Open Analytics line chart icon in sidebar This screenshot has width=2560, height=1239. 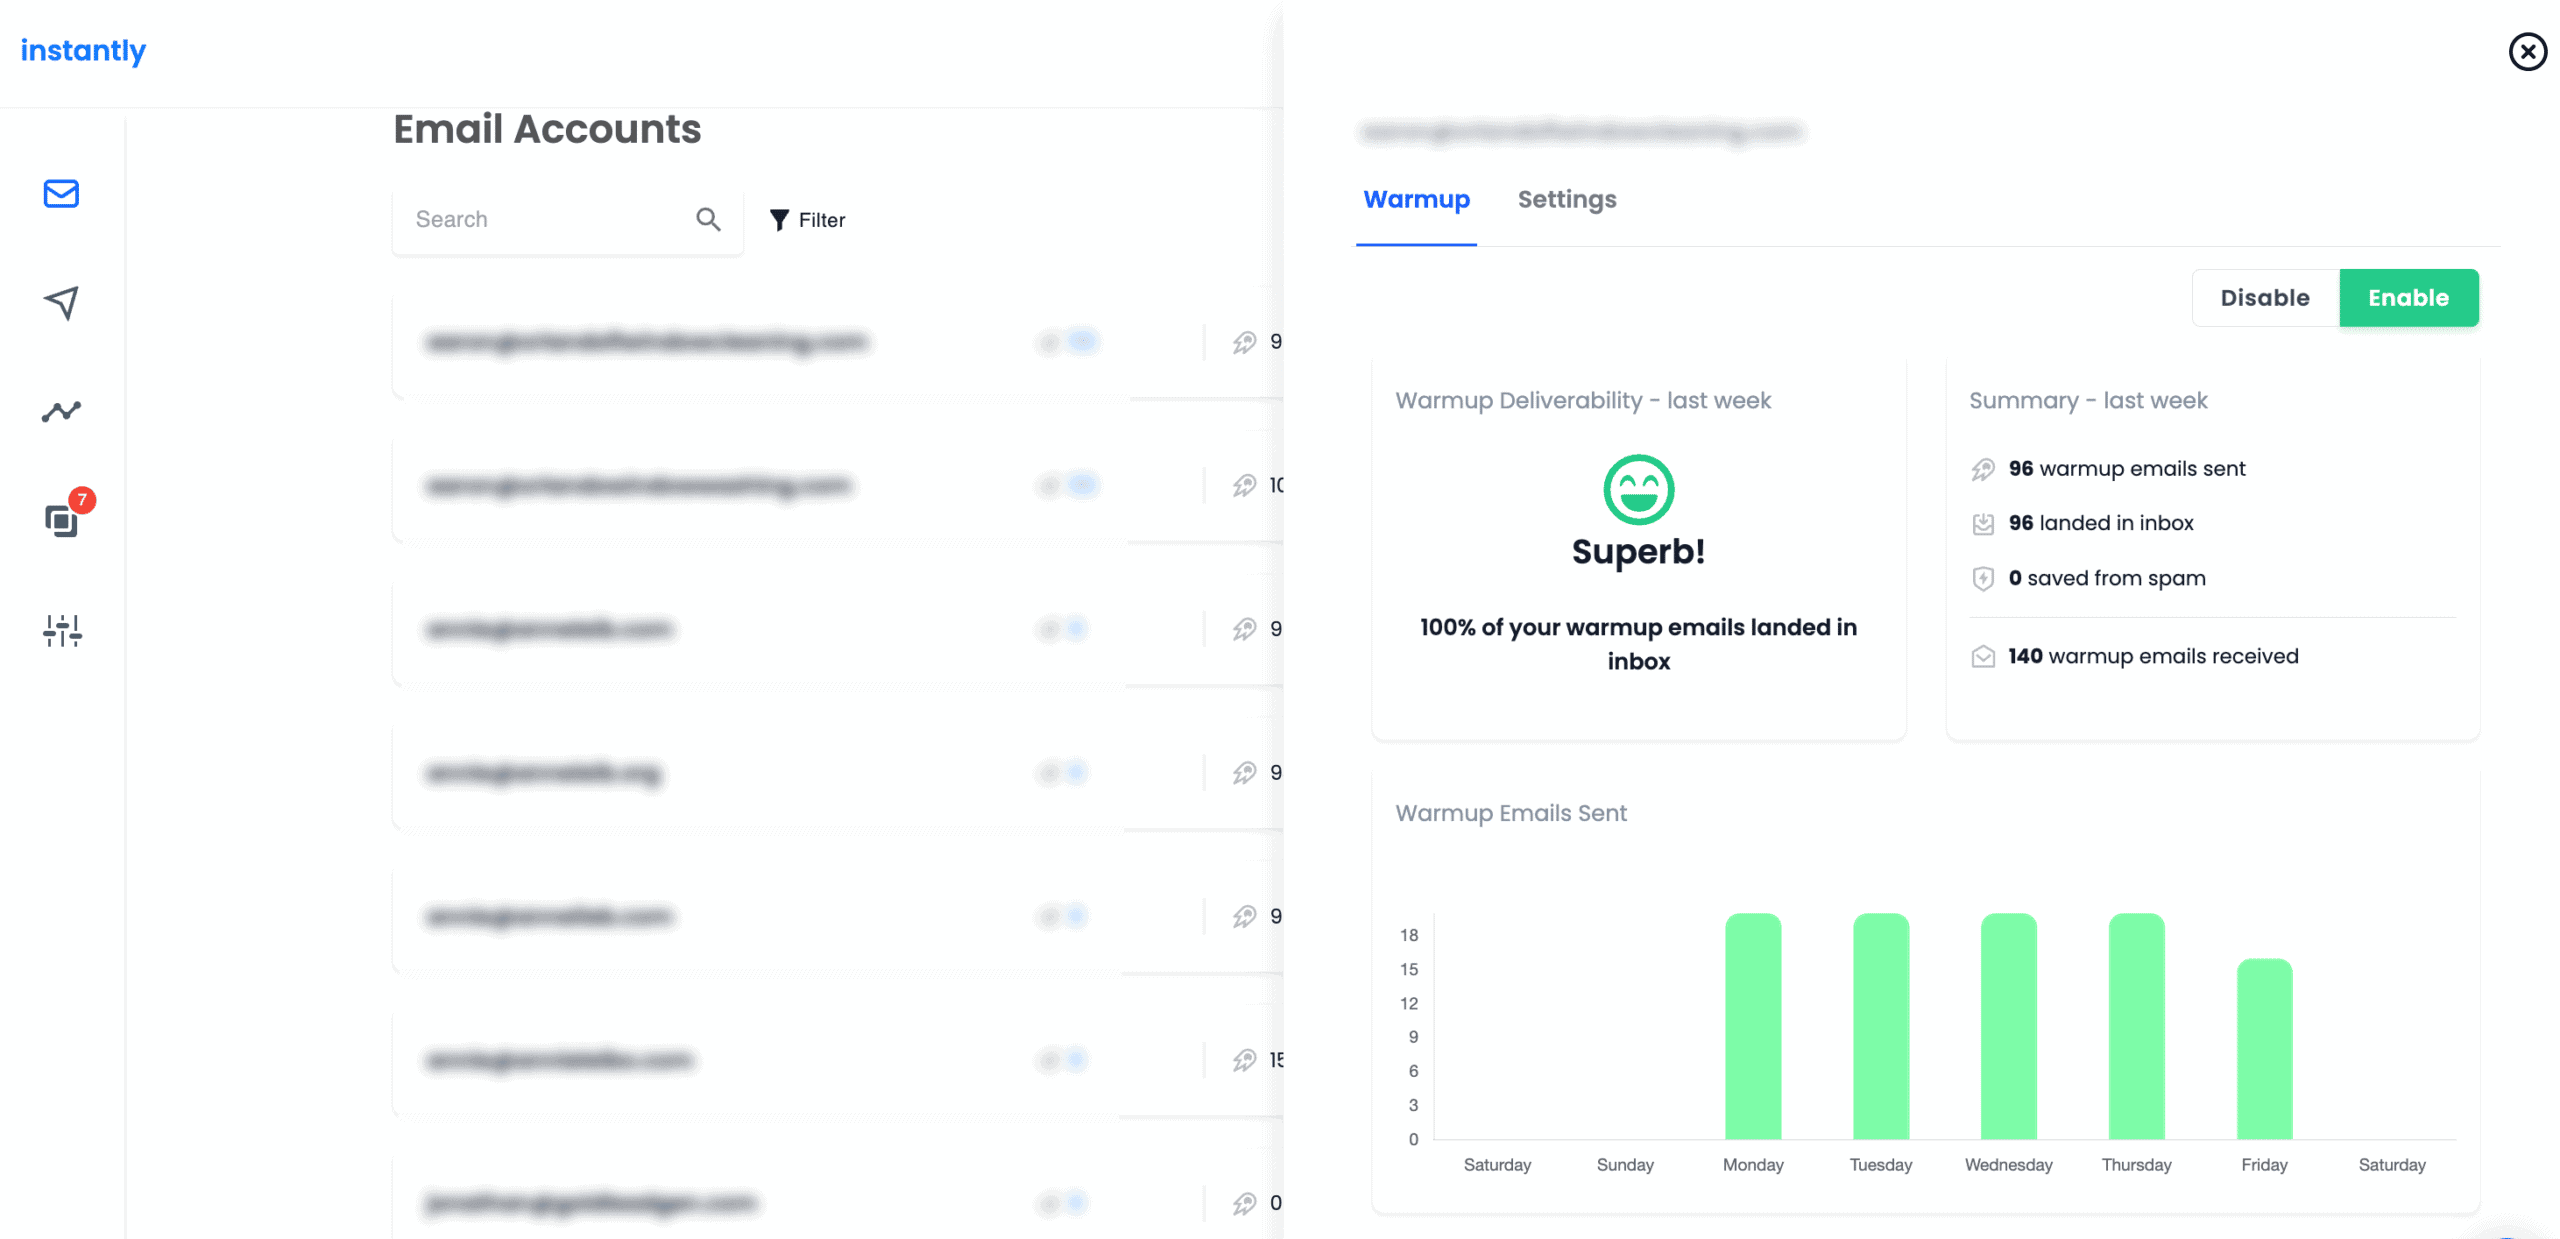click(61, 411)
